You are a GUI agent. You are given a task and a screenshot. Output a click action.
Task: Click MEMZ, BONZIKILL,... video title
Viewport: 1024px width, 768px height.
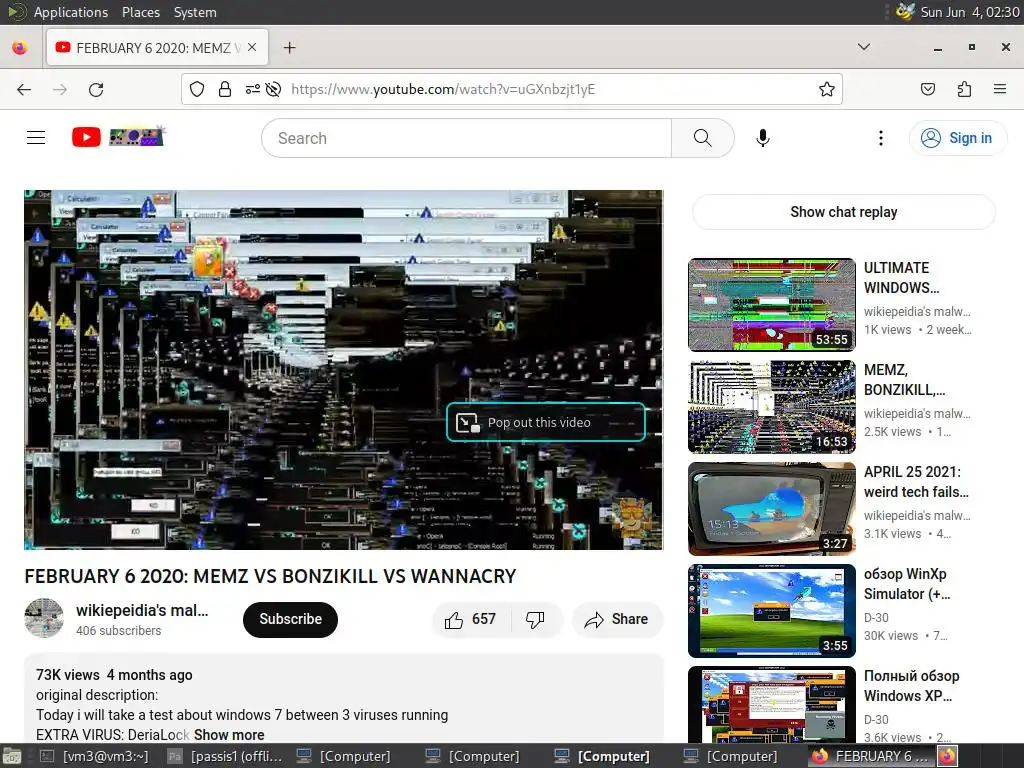coord(904,379)
